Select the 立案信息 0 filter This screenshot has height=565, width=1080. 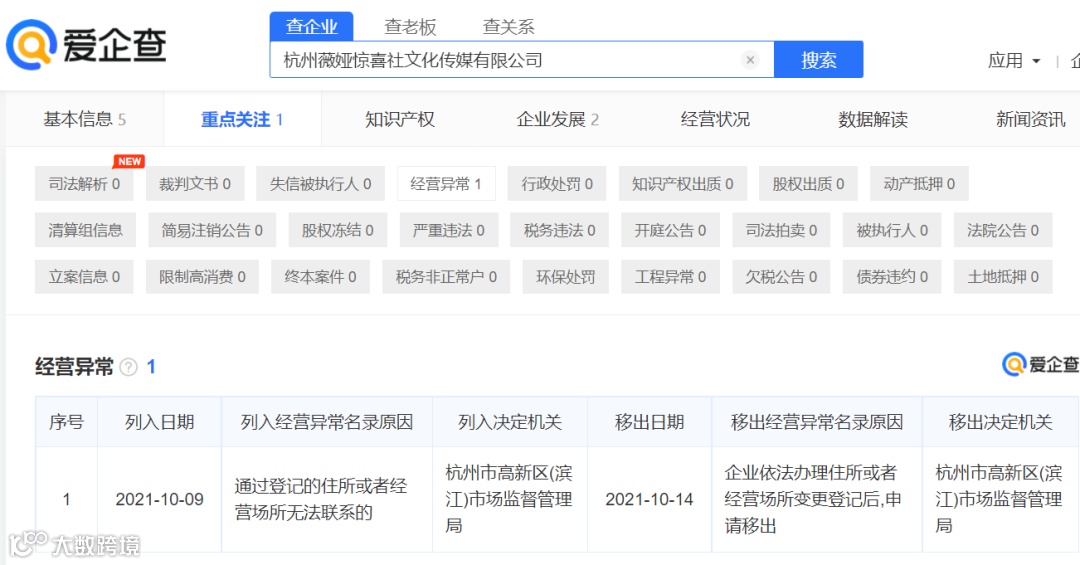pyautogui.click(x=84, y=277)
